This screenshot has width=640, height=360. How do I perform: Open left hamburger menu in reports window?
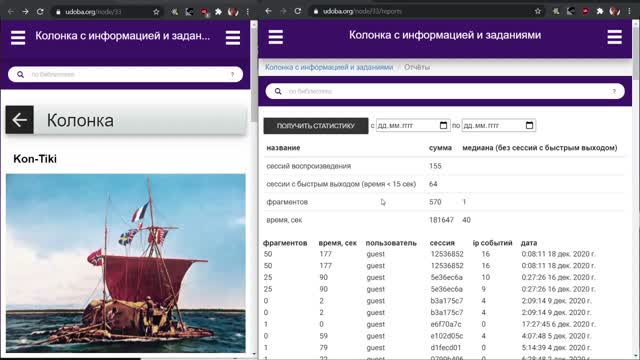coord(276,37)
